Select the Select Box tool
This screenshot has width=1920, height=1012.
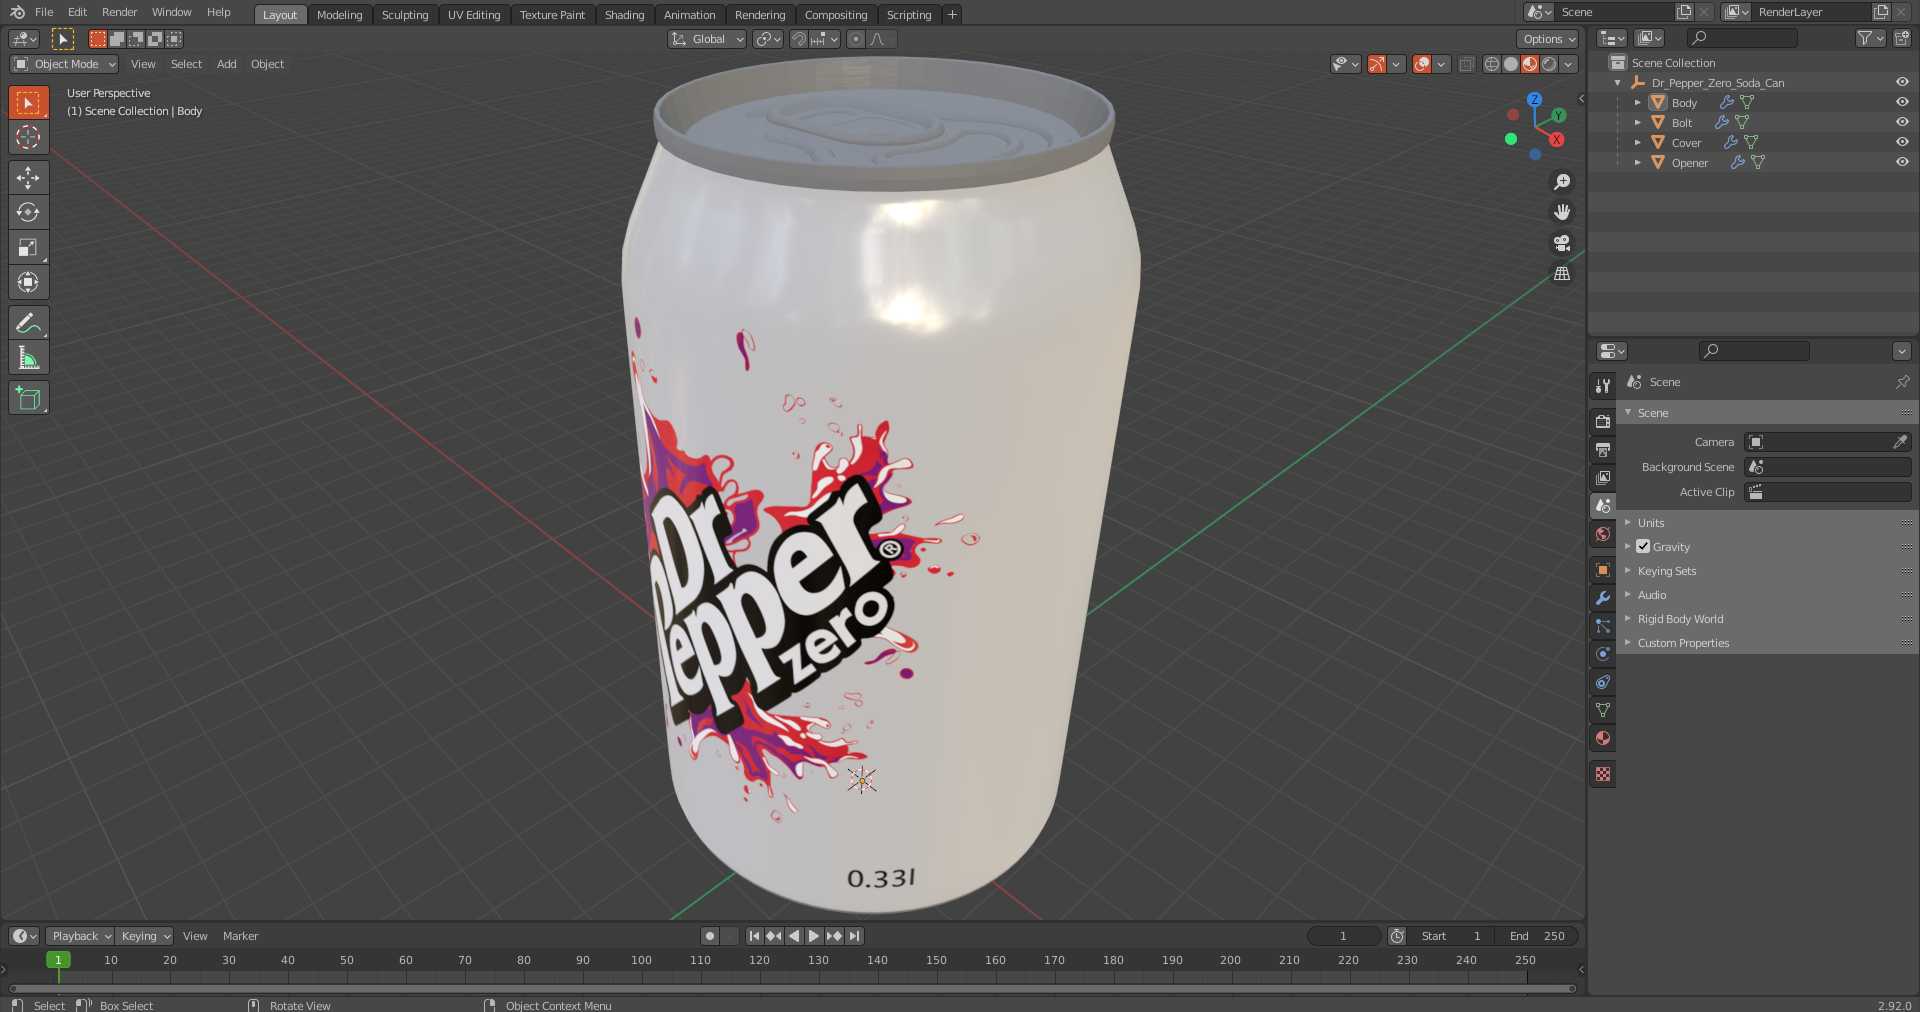point(28,102)
